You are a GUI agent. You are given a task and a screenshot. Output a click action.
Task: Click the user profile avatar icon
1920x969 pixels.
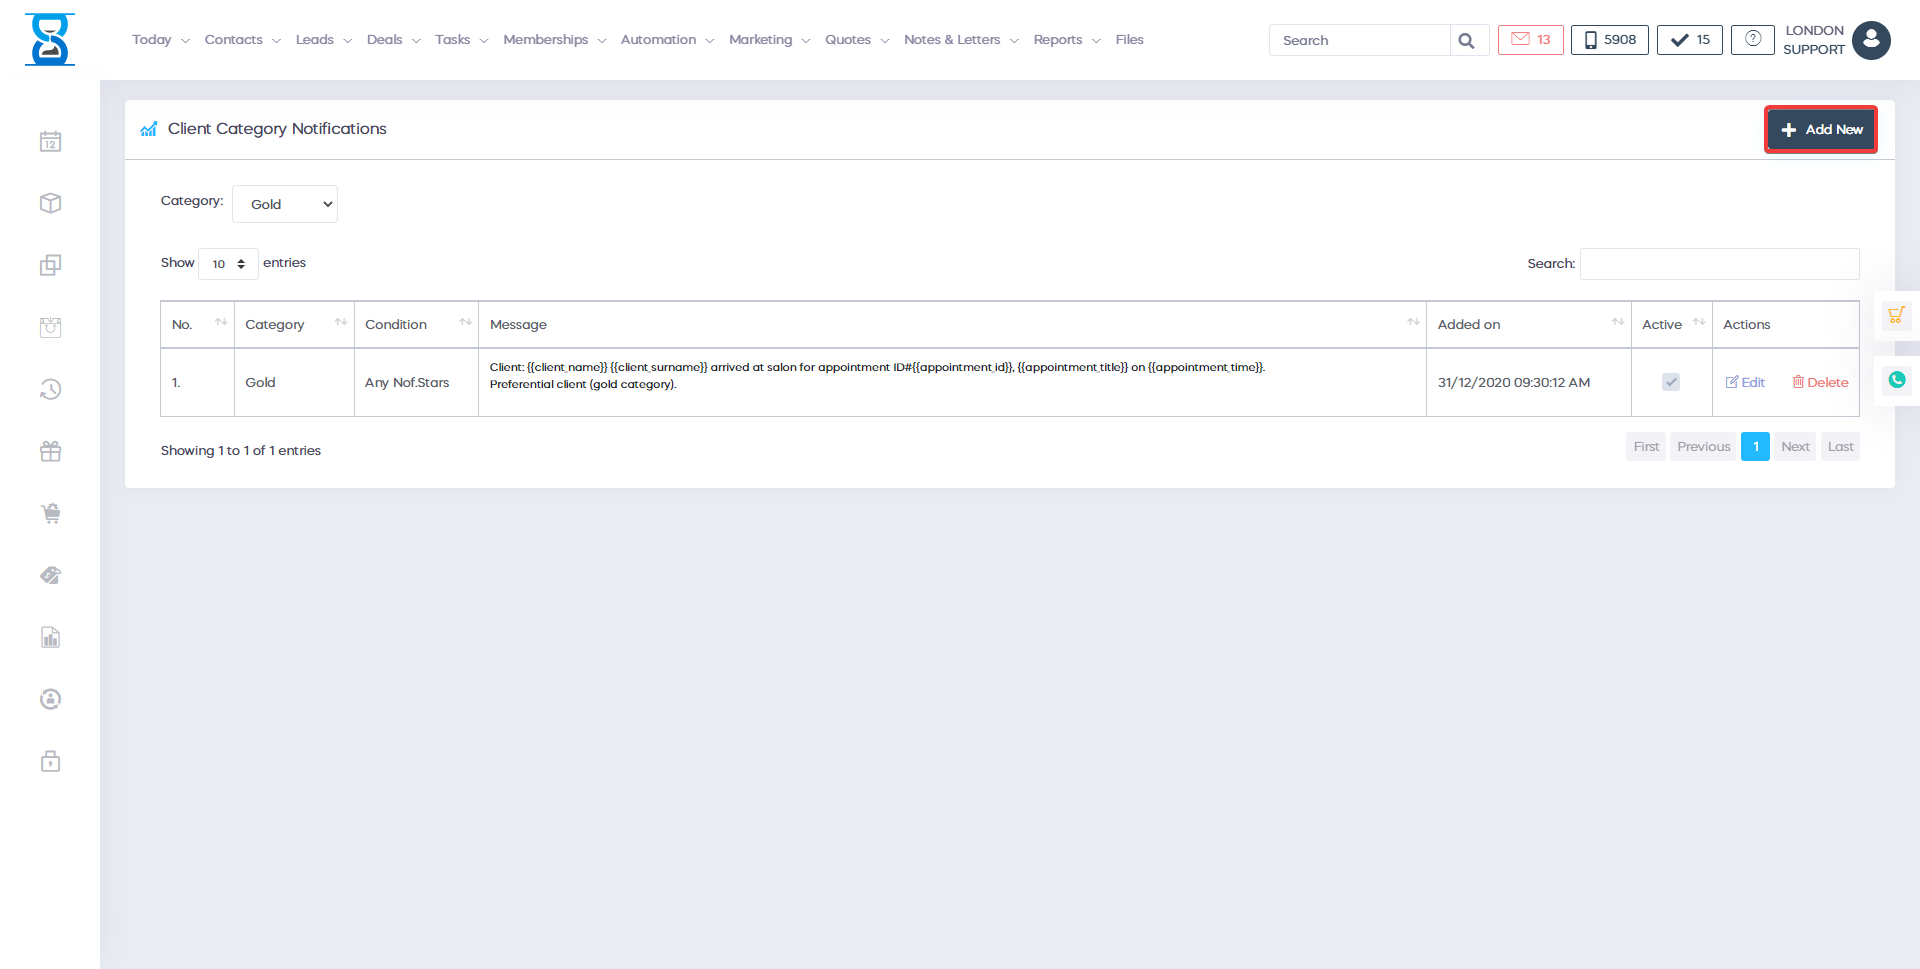click(x=1871, y=41)
